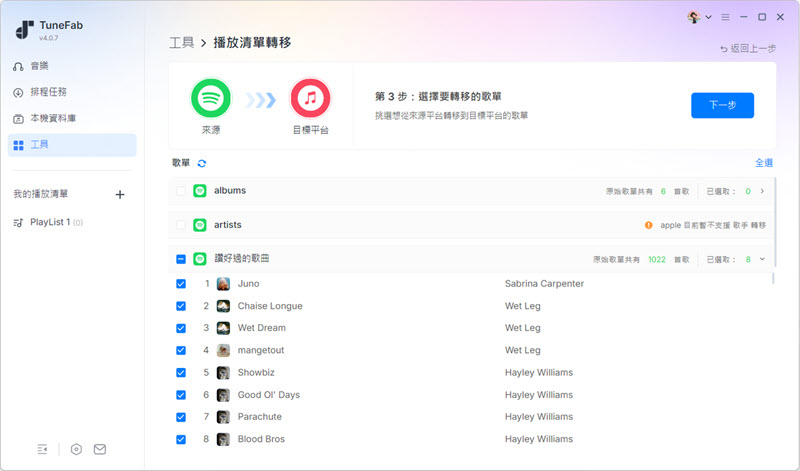Click the mangetout album thumbnail
The image size is (800, 471).
click(x=223, y=351)
